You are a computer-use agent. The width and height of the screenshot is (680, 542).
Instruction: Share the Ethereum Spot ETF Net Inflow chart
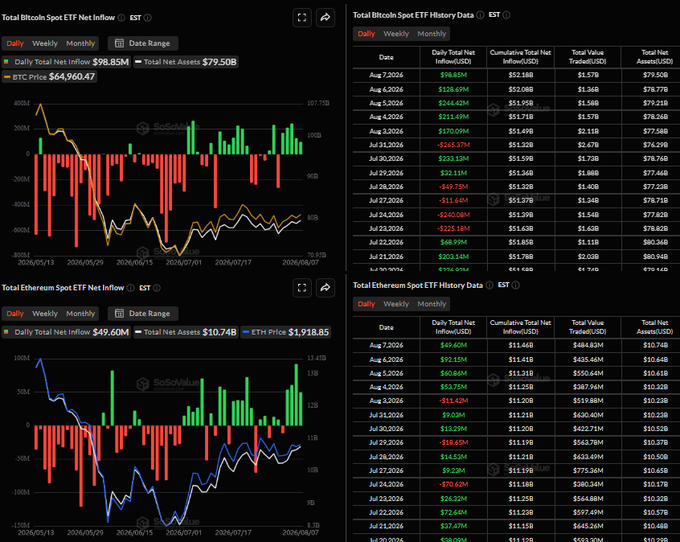click(x=325, y=288)
